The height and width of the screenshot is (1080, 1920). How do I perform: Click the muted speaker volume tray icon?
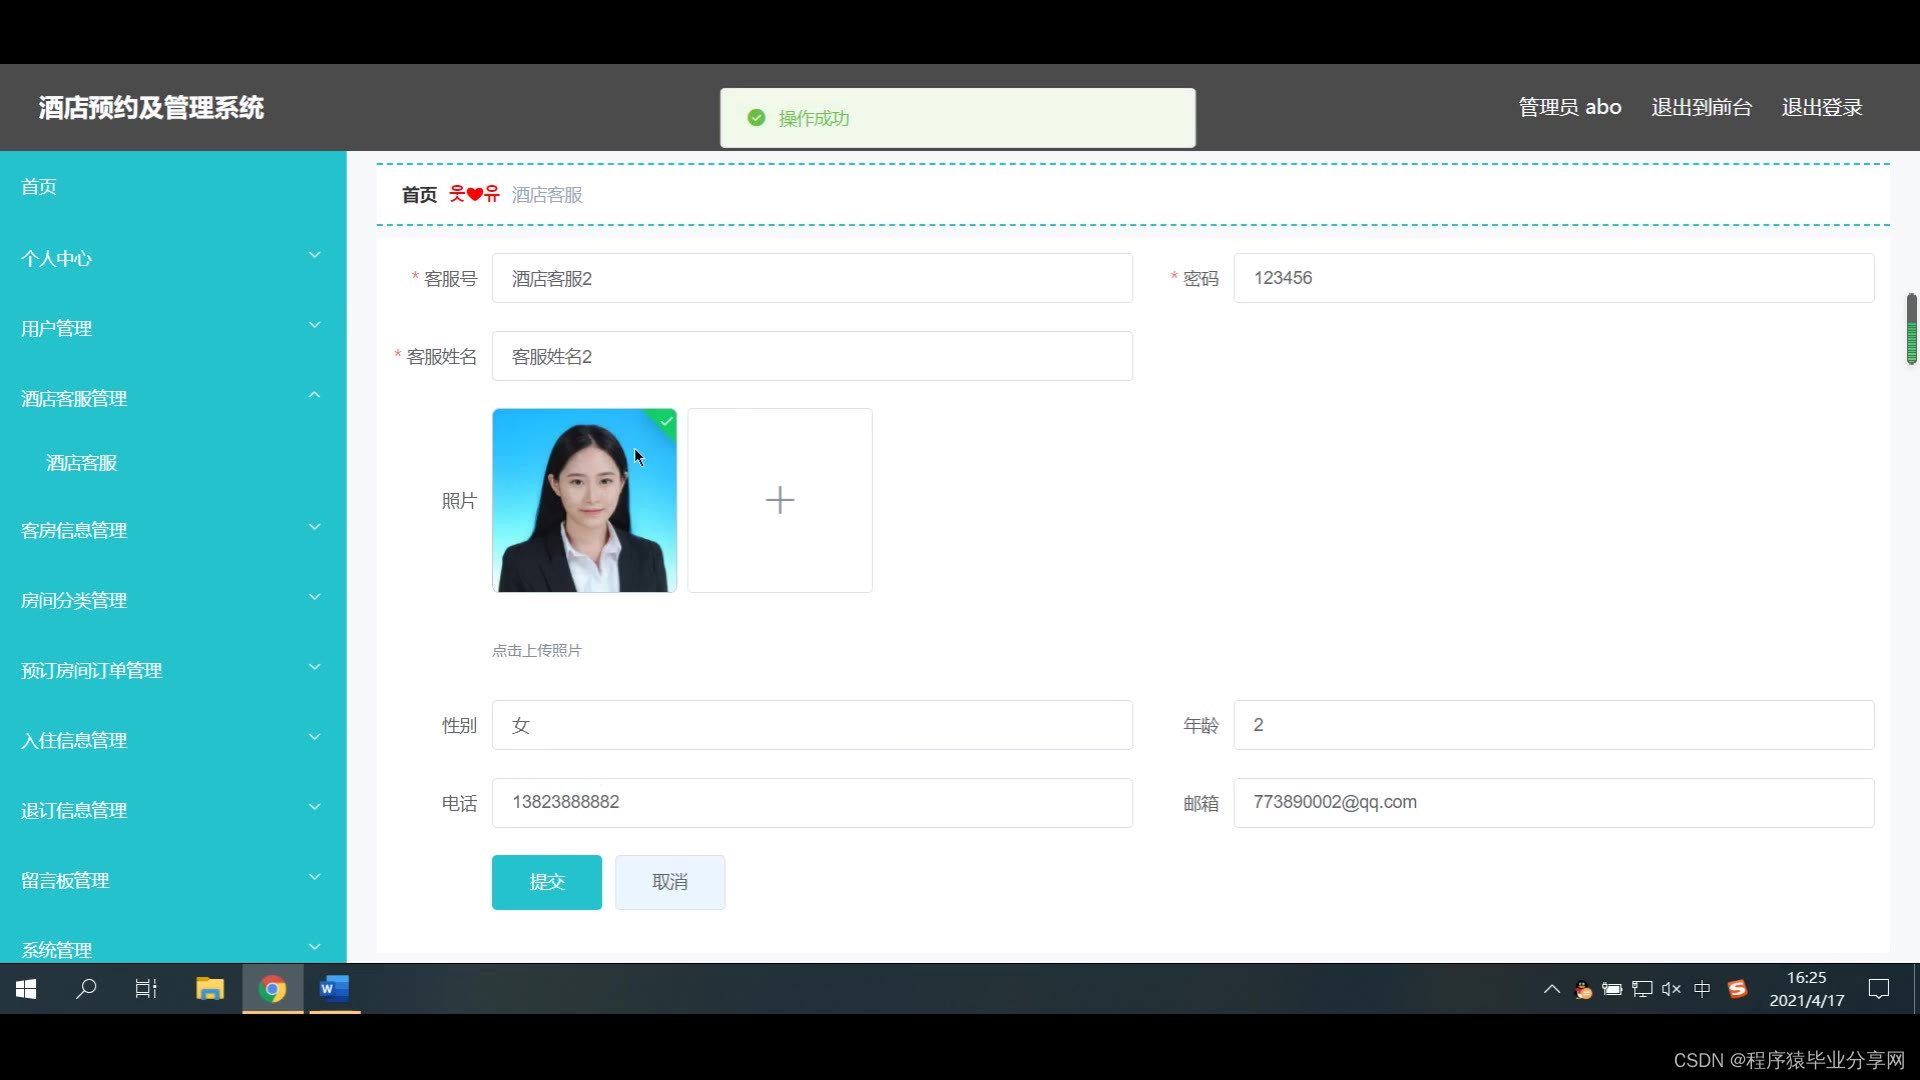[x=1671, y=989]
